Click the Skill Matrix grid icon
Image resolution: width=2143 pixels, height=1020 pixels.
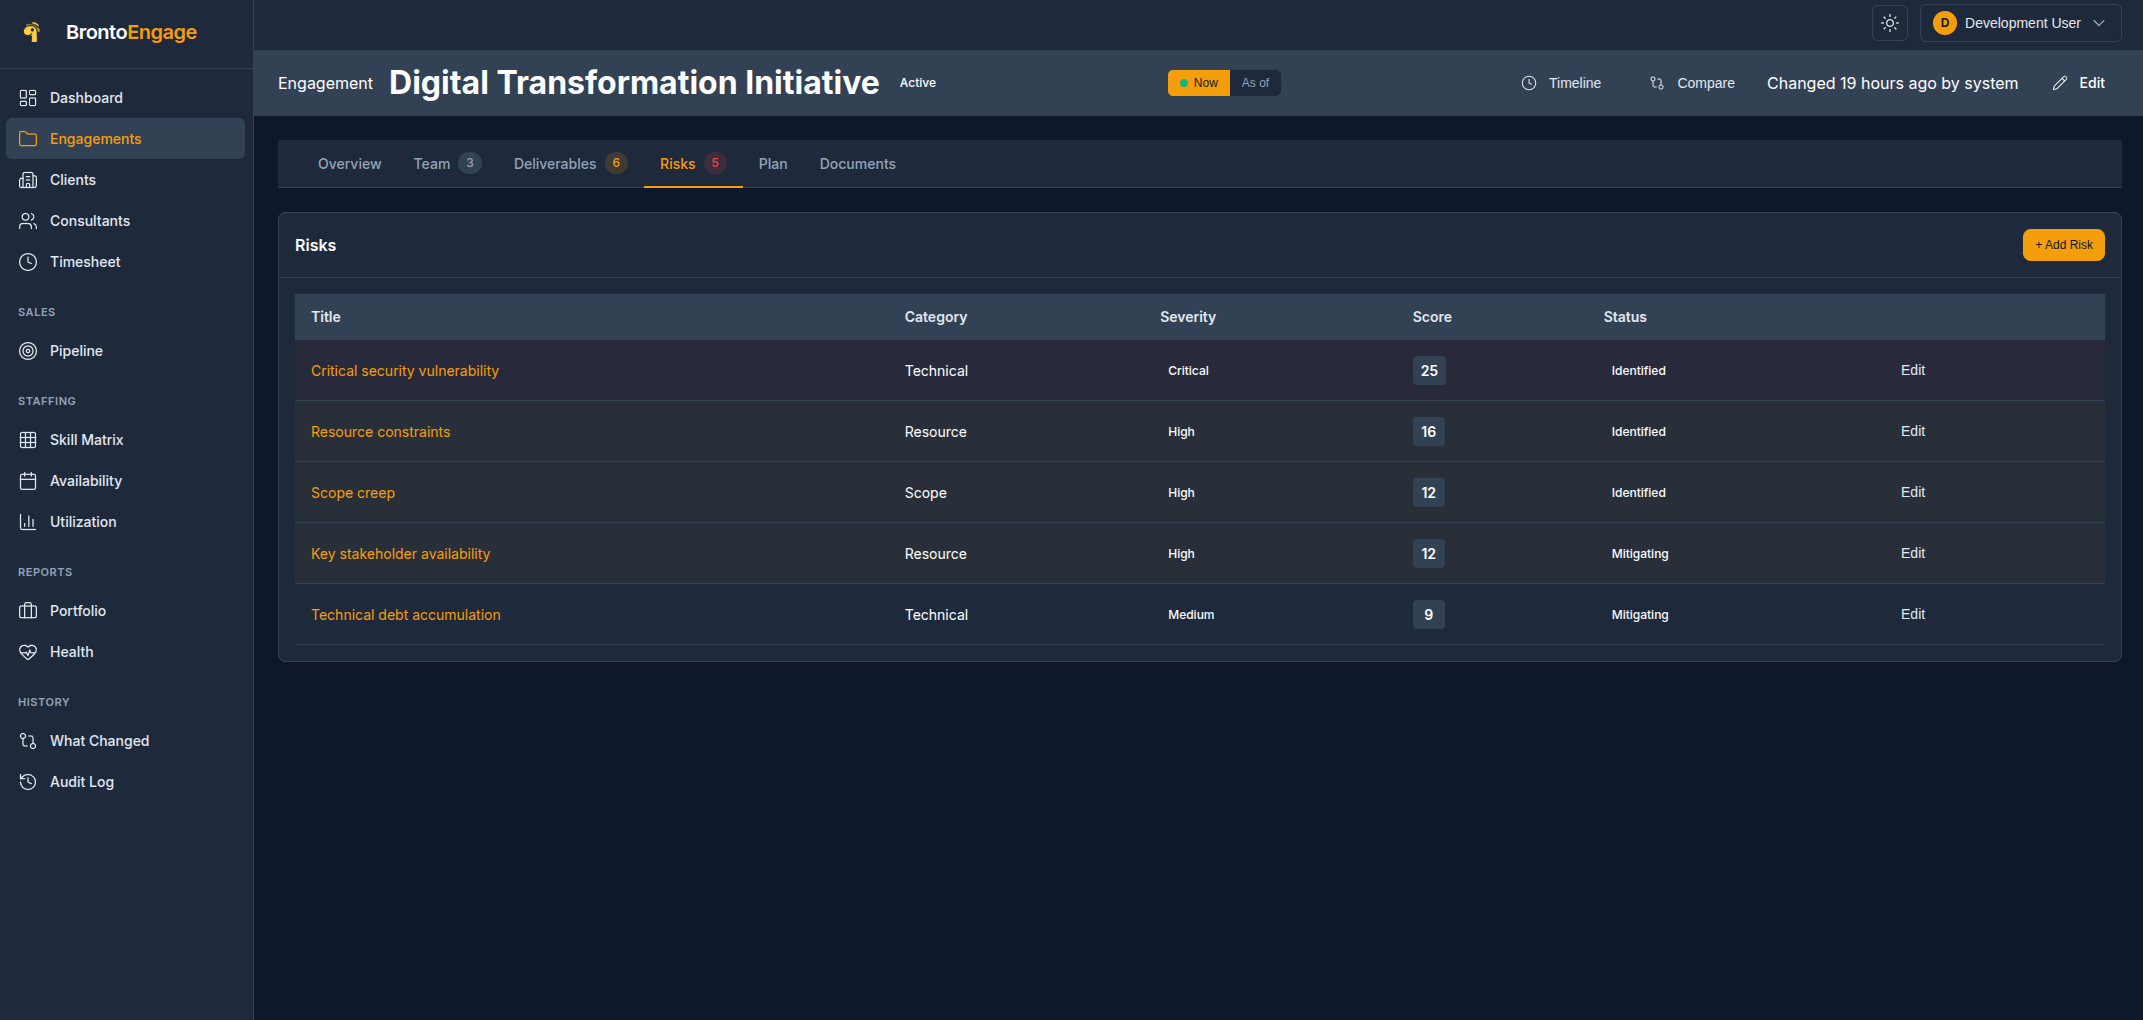click(x=28, y=439)
